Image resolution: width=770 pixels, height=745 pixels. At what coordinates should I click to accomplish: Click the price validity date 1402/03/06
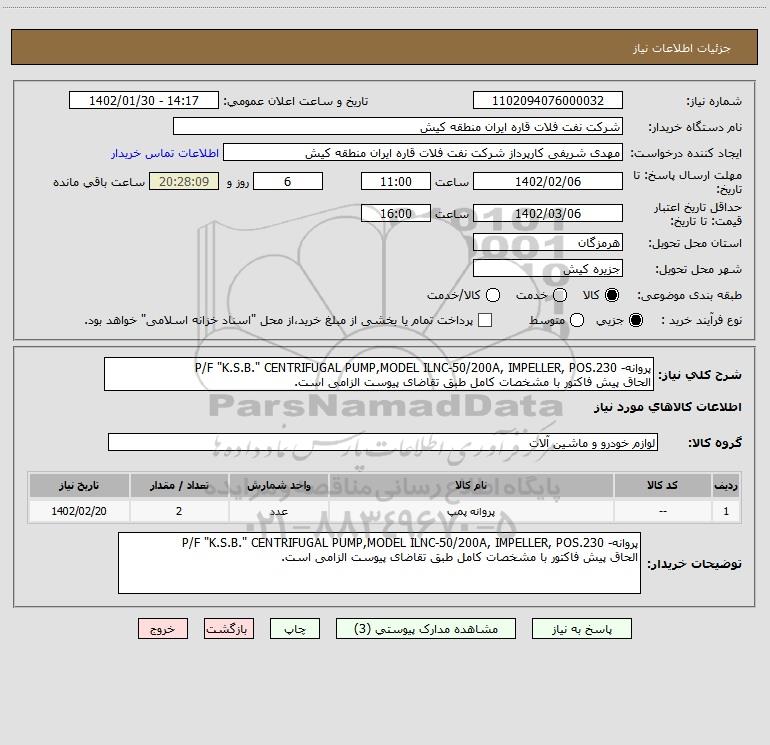click(x=548, y=214)
